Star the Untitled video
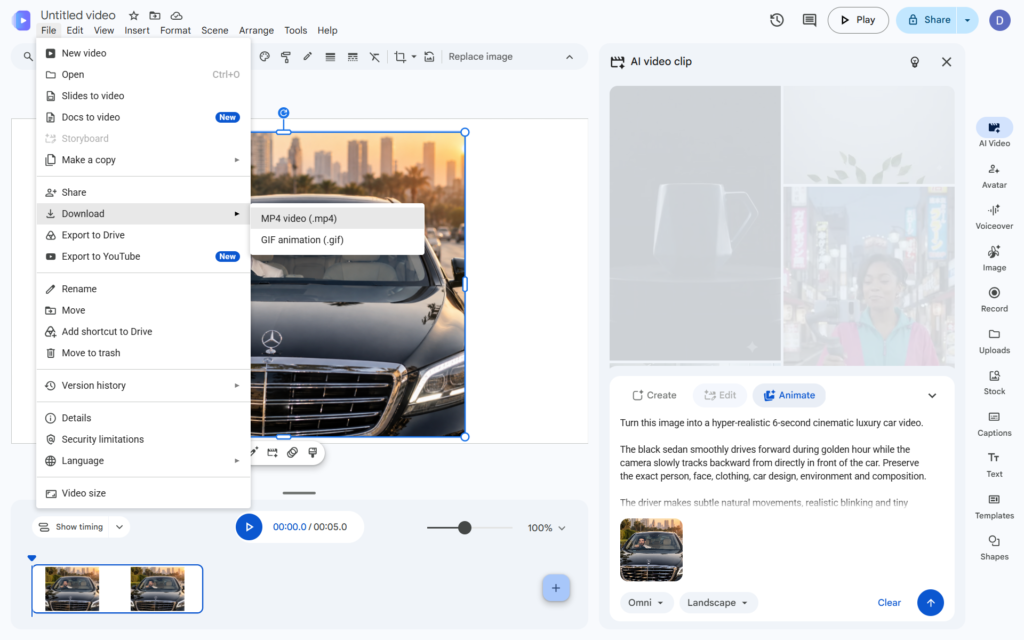This screenshot has width=1024, height=640. click(x=133, y=15)
